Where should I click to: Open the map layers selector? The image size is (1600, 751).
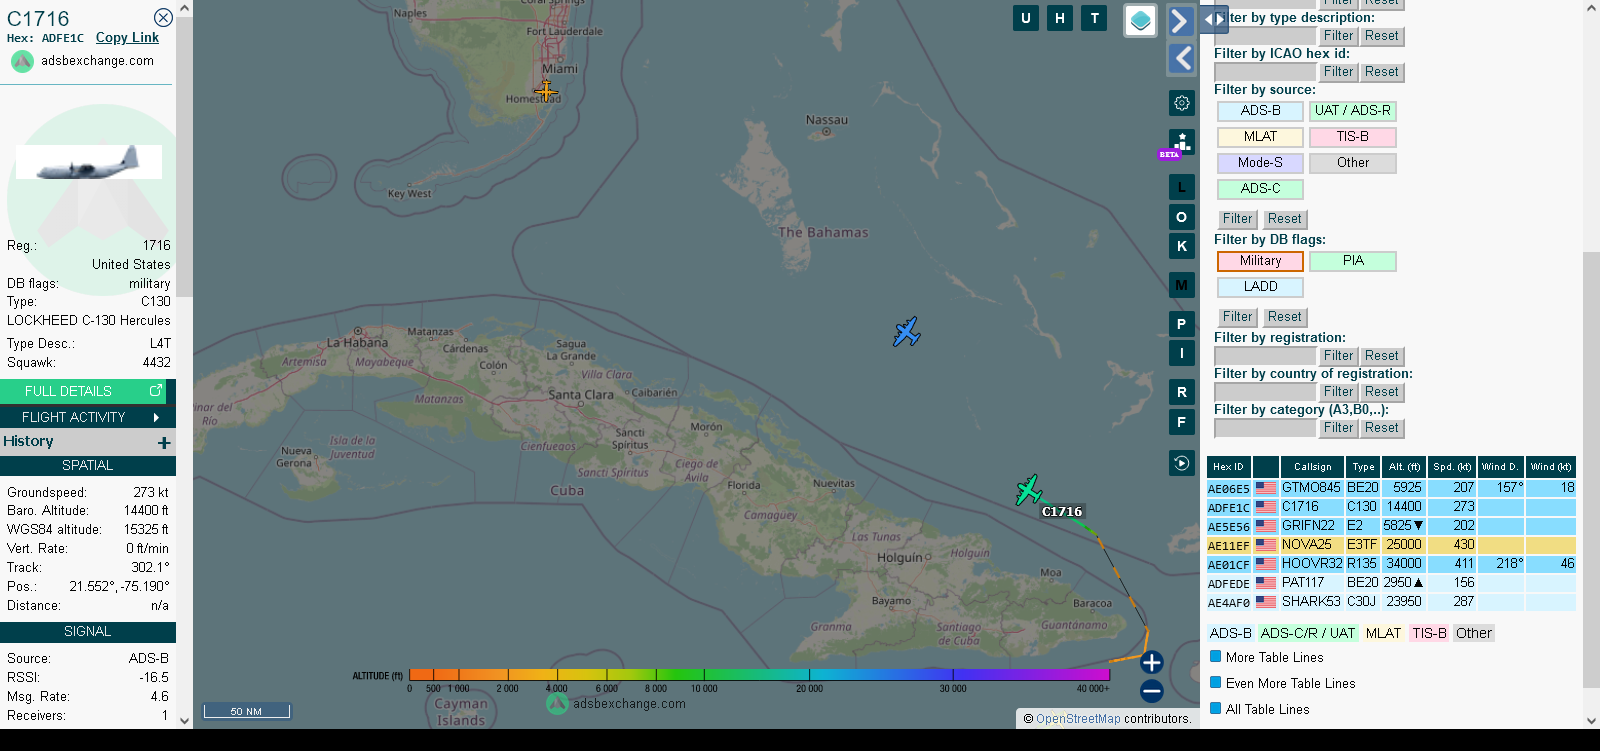1140,20
